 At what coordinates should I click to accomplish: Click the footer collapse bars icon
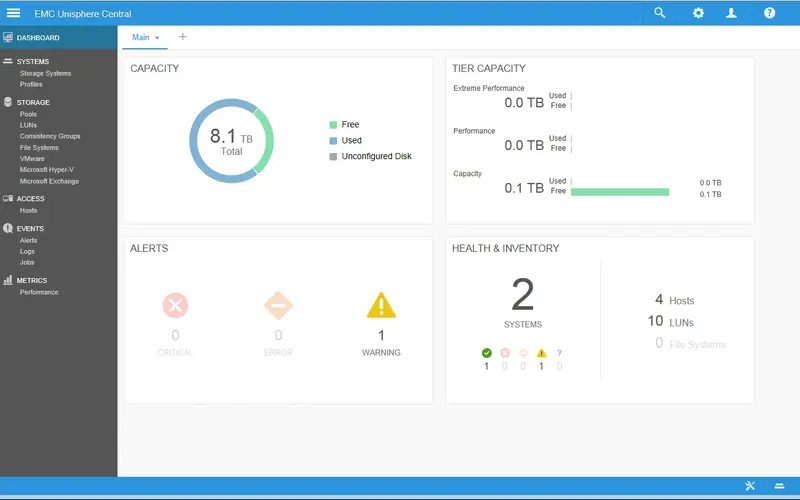point(779,486)
